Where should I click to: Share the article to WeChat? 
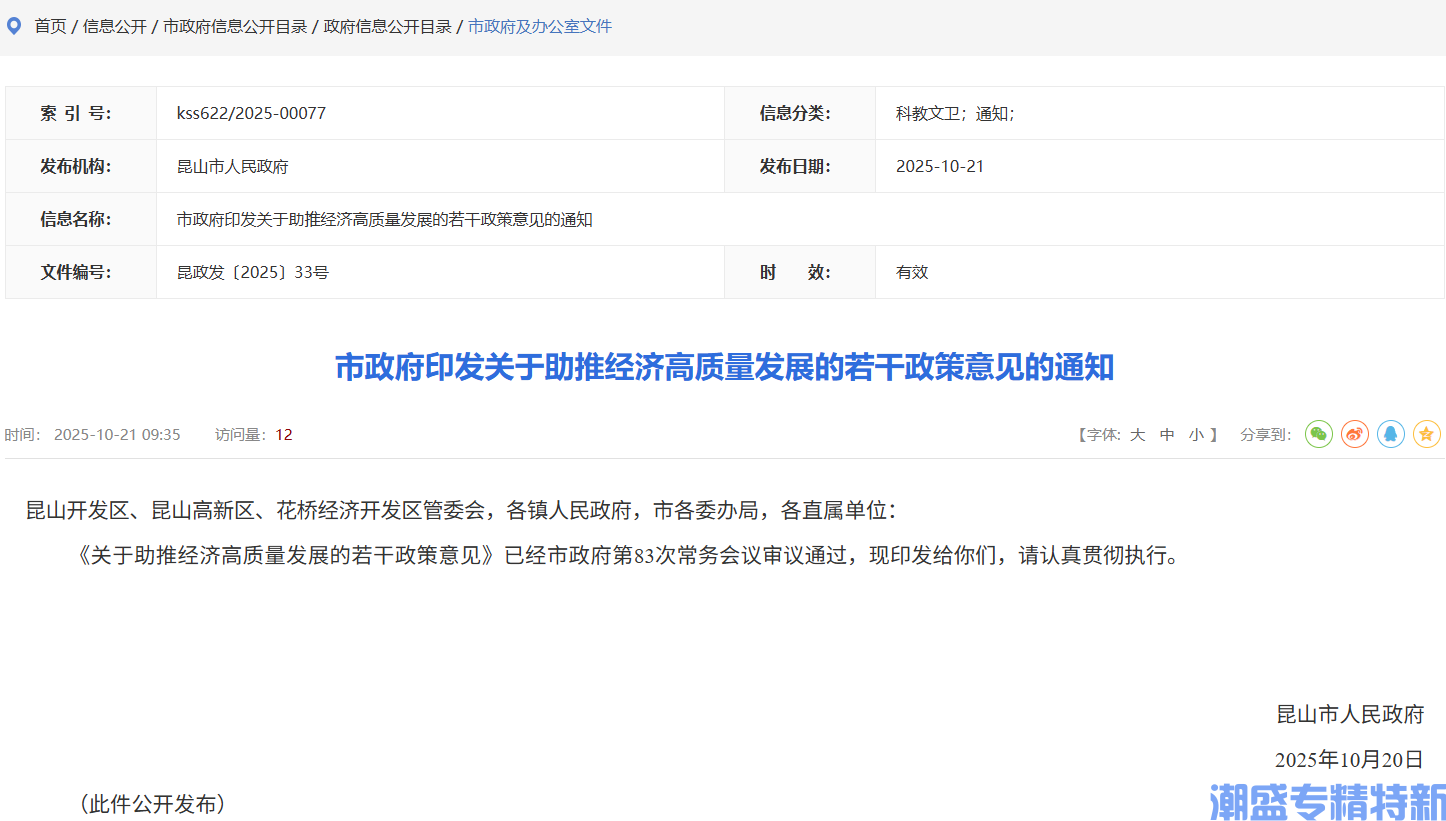click(x=1318, y=434)
